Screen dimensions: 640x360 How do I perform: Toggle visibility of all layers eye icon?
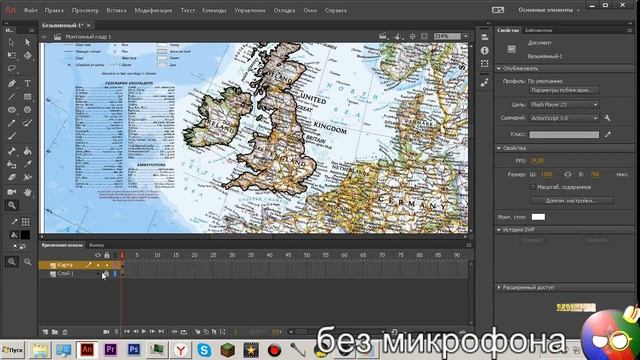click(98, 255)
